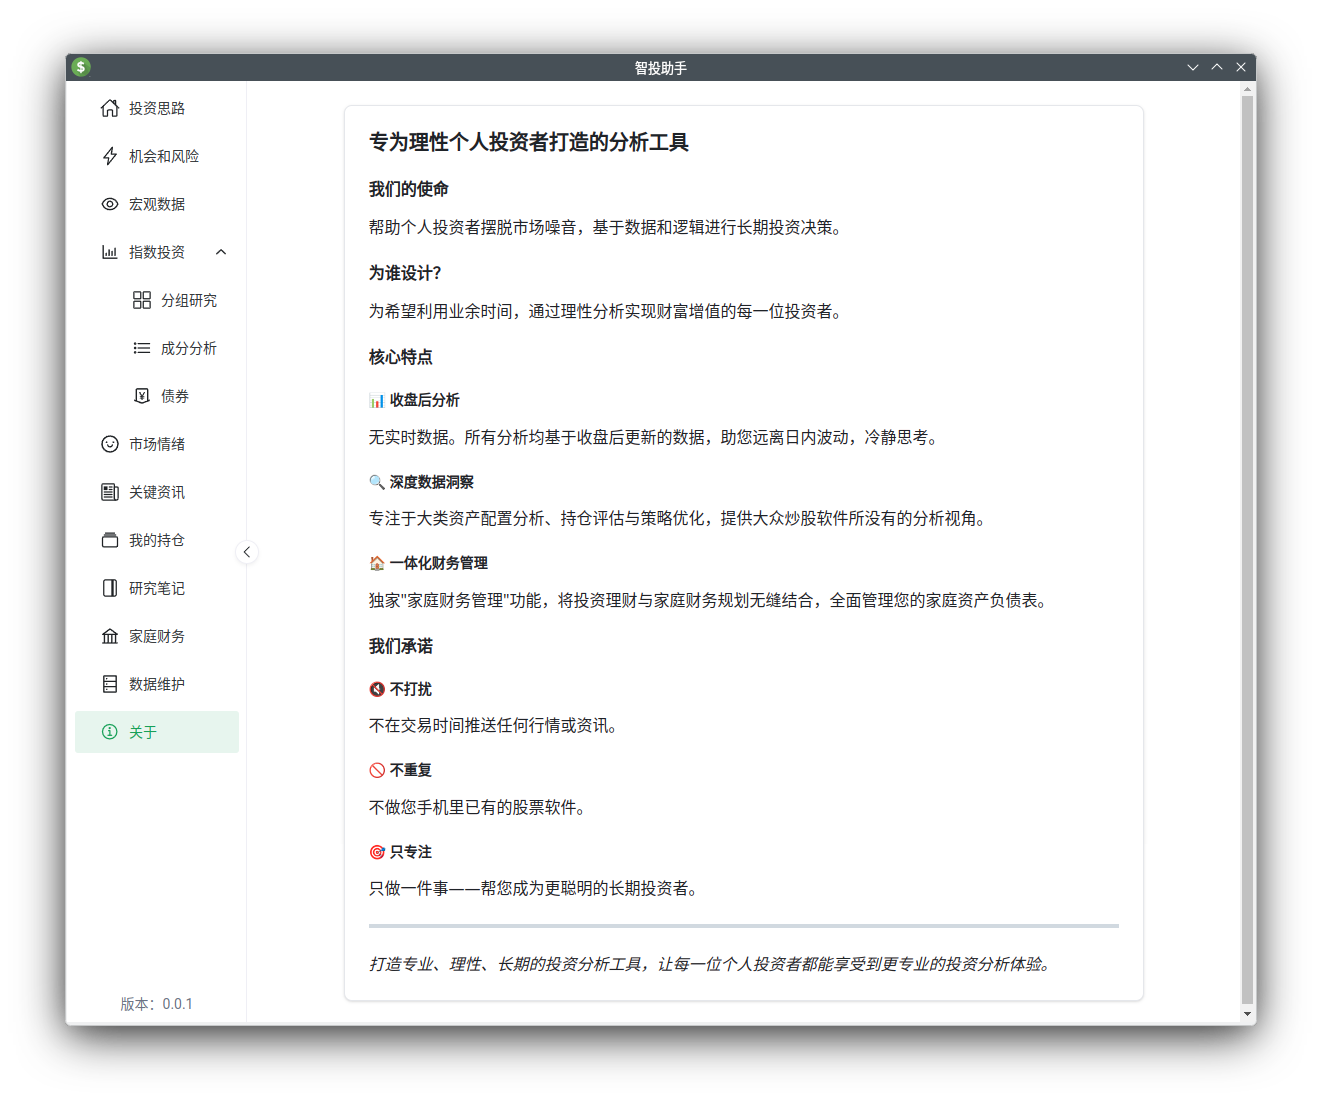Open the 分组研究 submenu item
This screenshot has height=1103, width=1322.
click(x=188, y=300)
